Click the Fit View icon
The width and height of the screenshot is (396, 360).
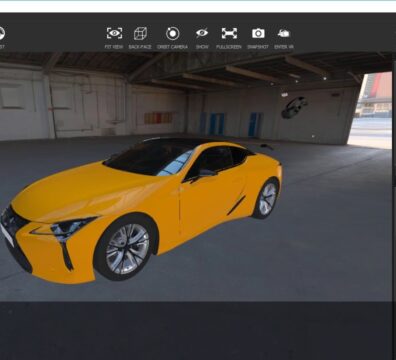pos(114,33)
